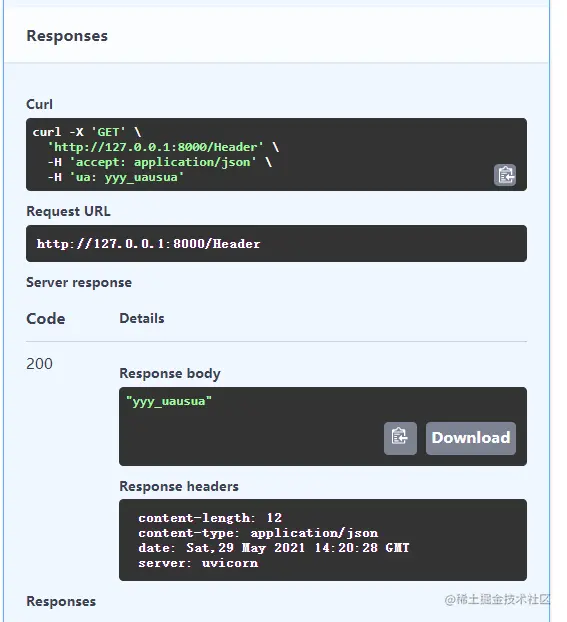
Task: Click the top Responses section heading
Action: (67, 36)
